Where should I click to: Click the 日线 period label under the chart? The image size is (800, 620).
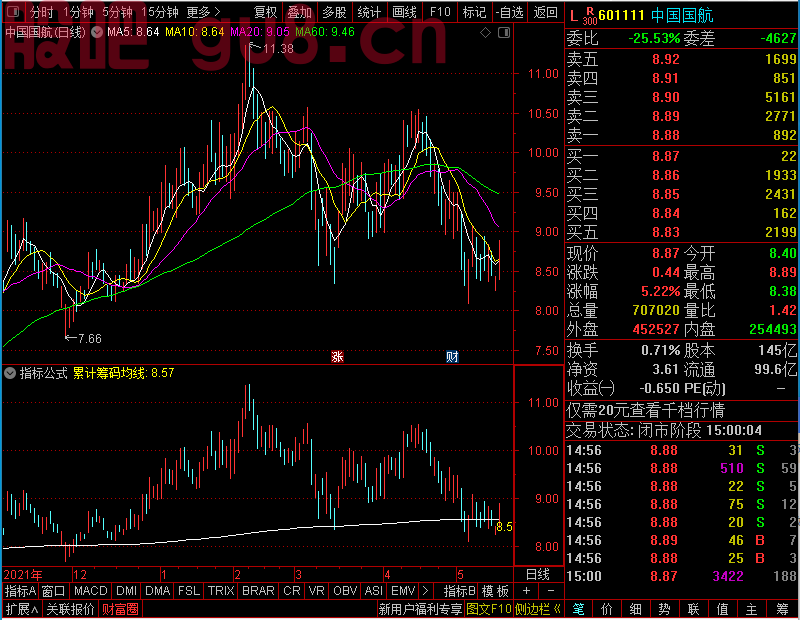(x=538, y=575)
